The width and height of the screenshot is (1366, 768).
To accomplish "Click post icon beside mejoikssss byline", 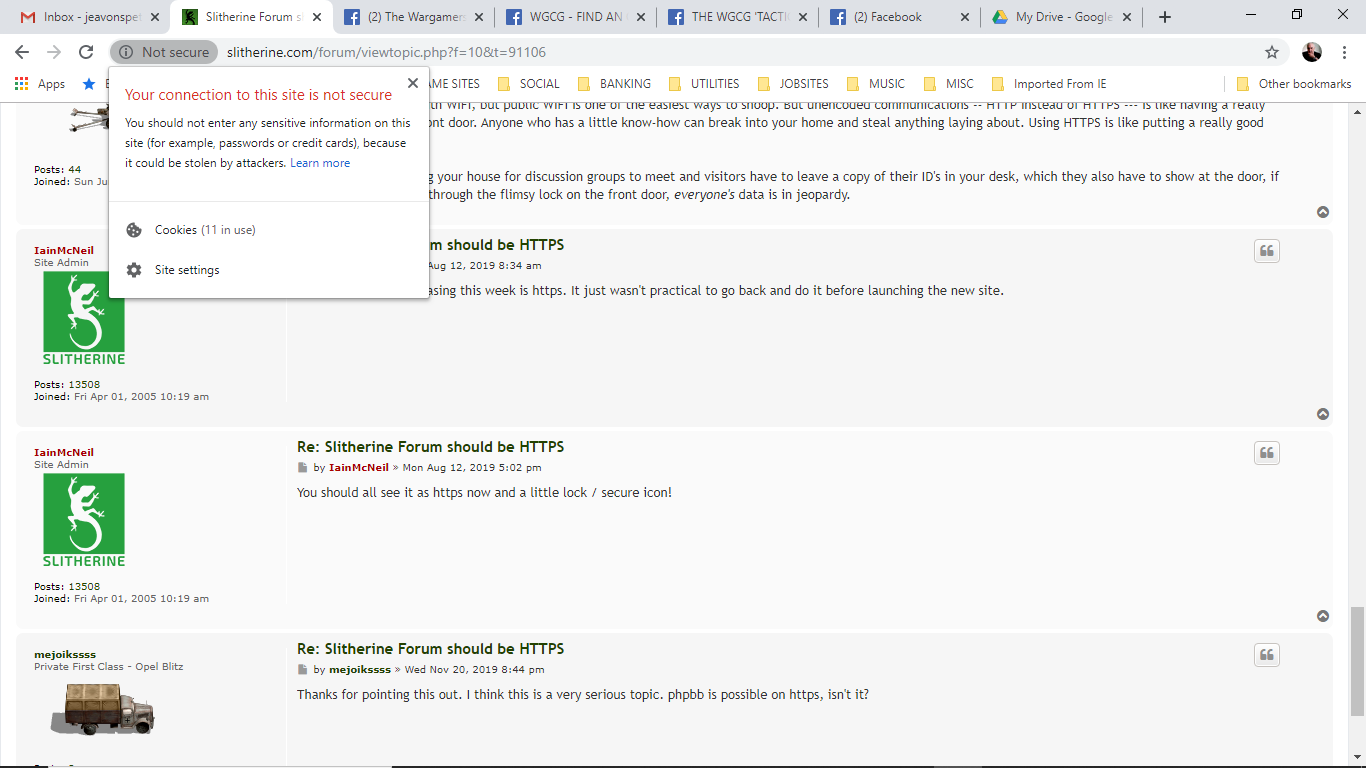I will pos(302,670).
